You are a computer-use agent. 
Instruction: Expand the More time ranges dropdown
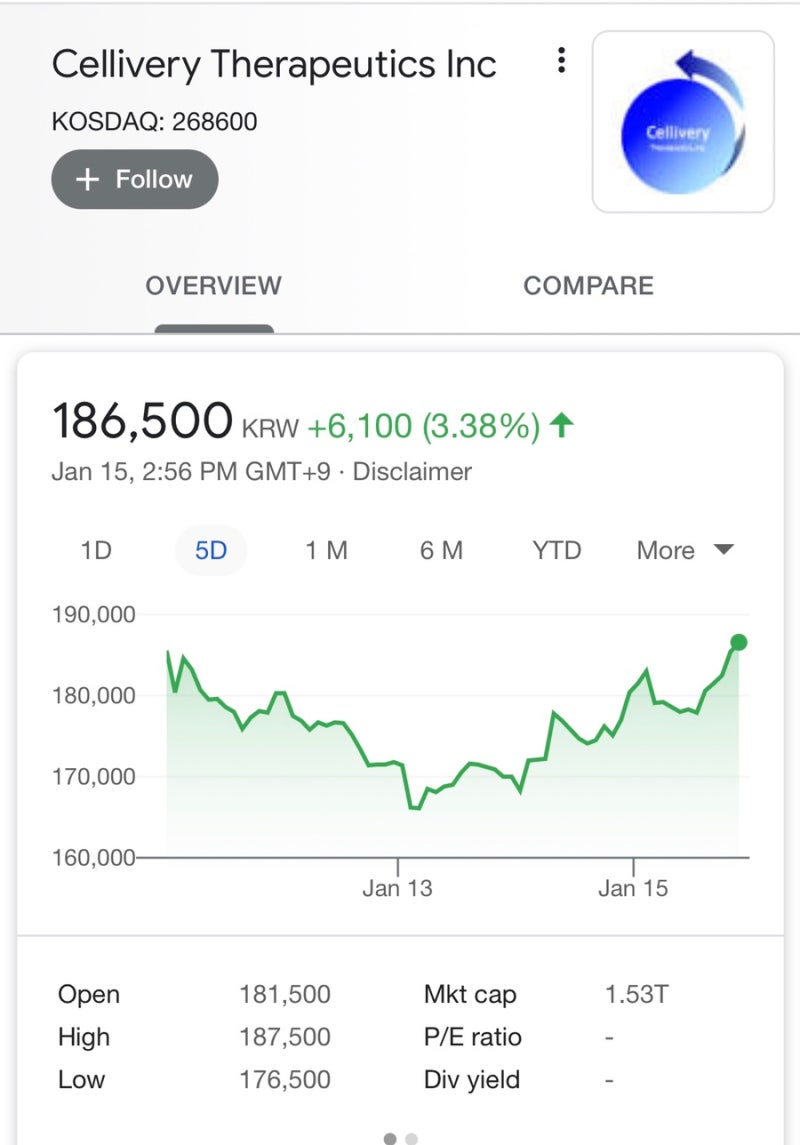[685, 550]
